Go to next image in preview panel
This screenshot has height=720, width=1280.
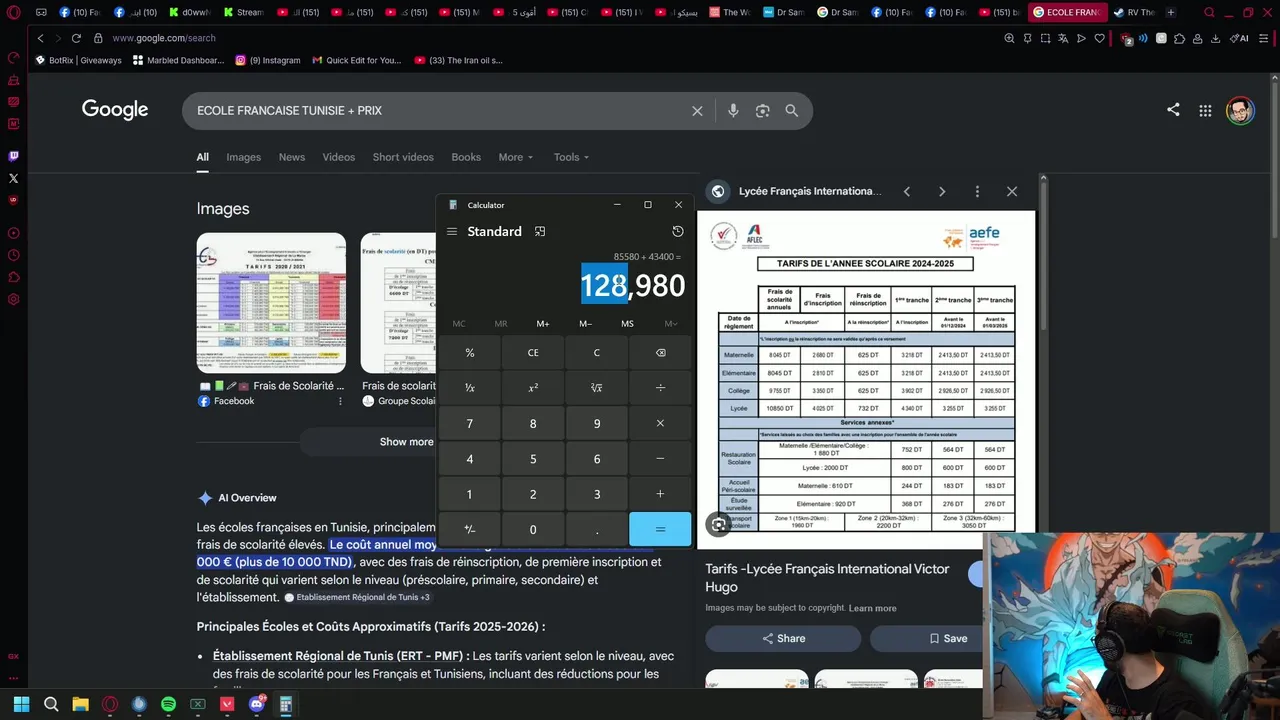coord(942,191)
